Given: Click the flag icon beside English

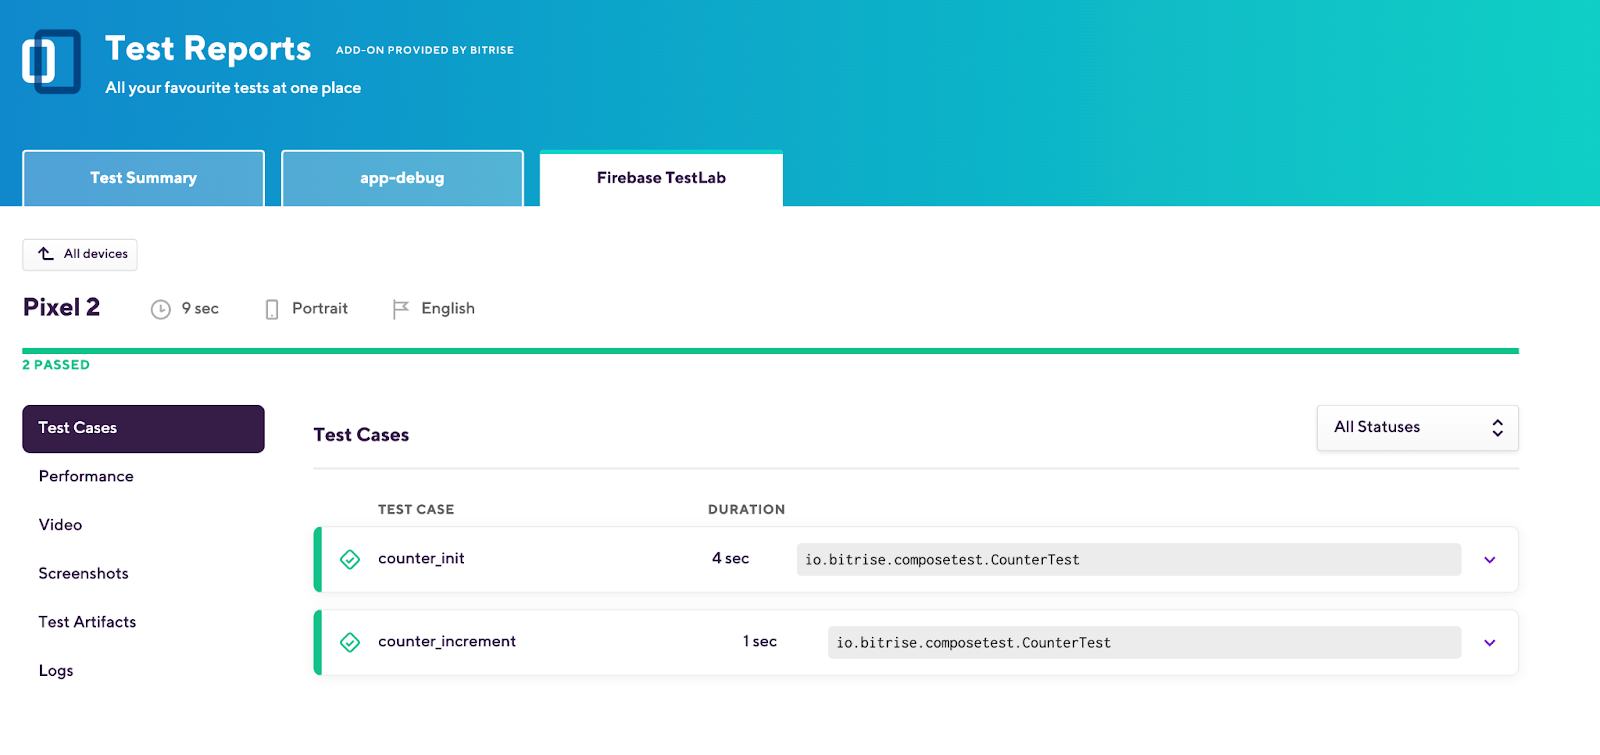Looking at the screenshot, I should 400,309.
